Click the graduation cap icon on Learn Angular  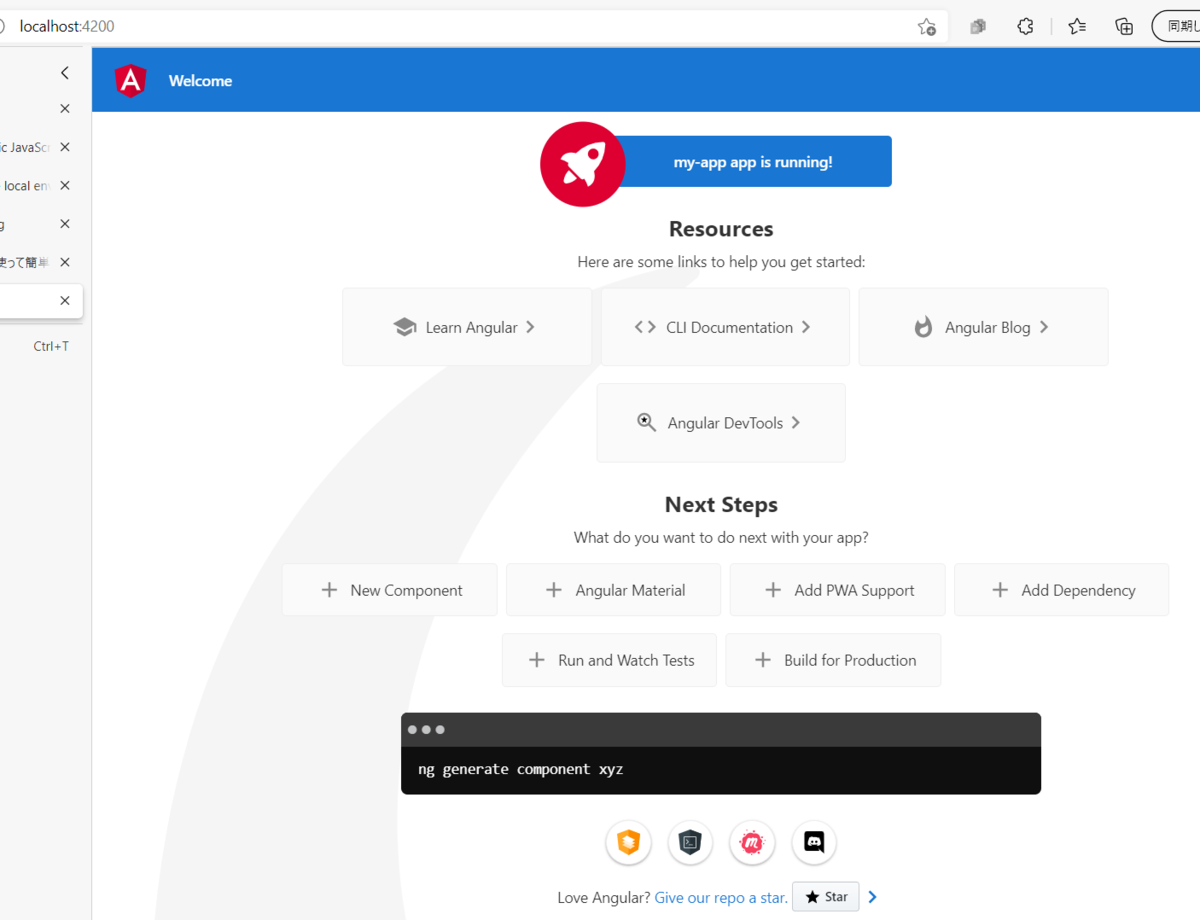tap(405, 327)
